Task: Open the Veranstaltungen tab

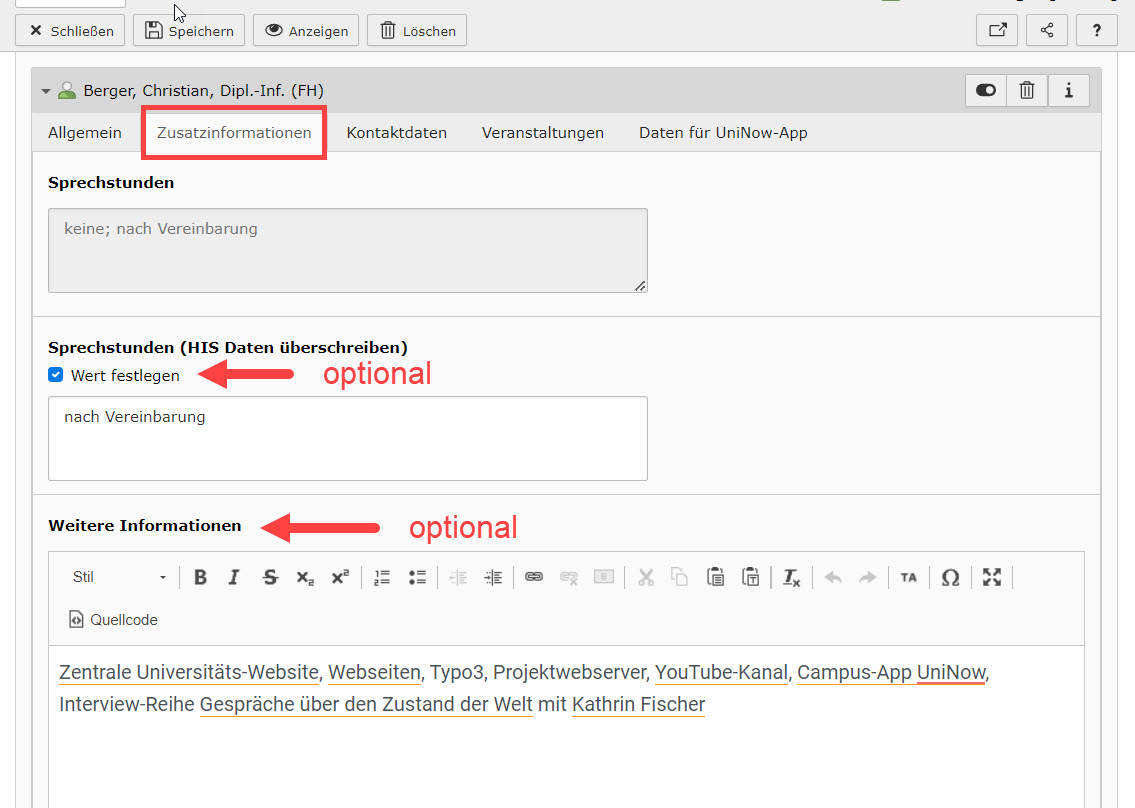Action: [x=542, y=133]
